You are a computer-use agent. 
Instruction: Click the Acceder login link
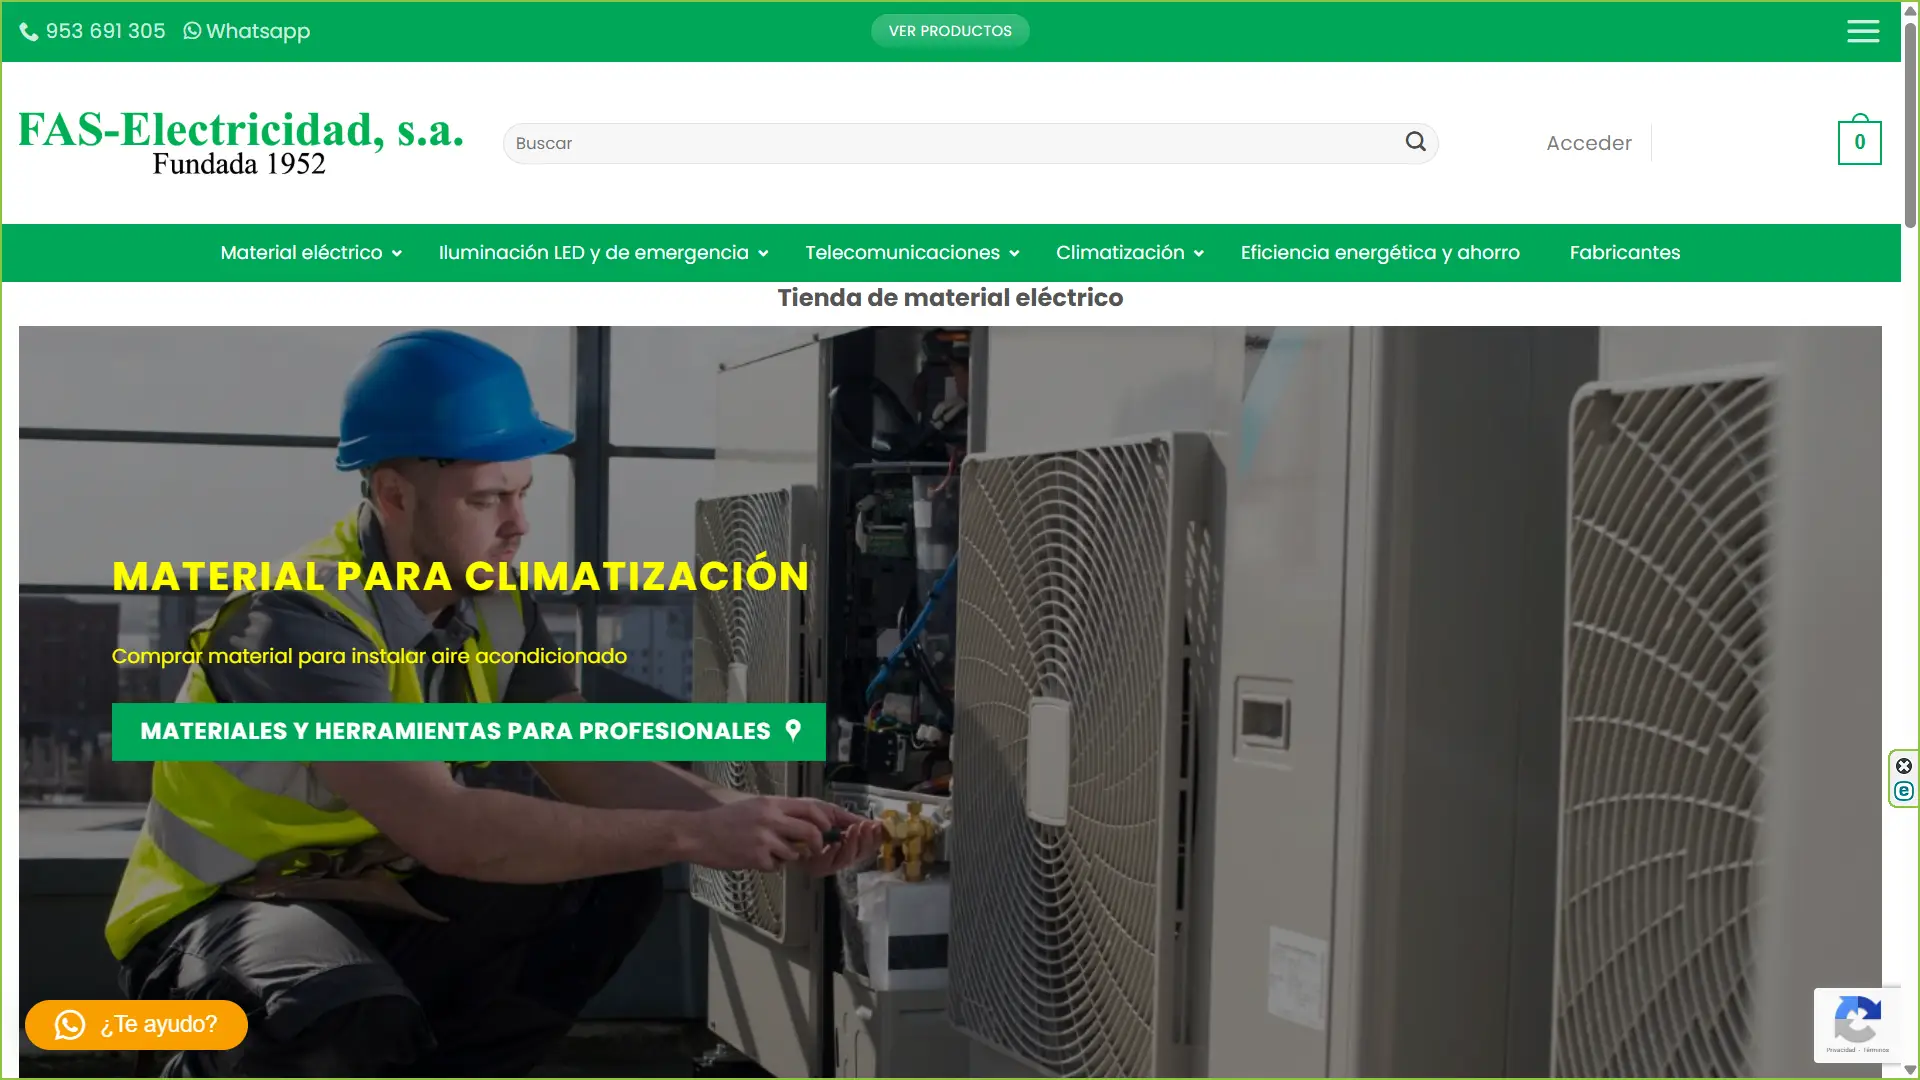[1588, 143]
